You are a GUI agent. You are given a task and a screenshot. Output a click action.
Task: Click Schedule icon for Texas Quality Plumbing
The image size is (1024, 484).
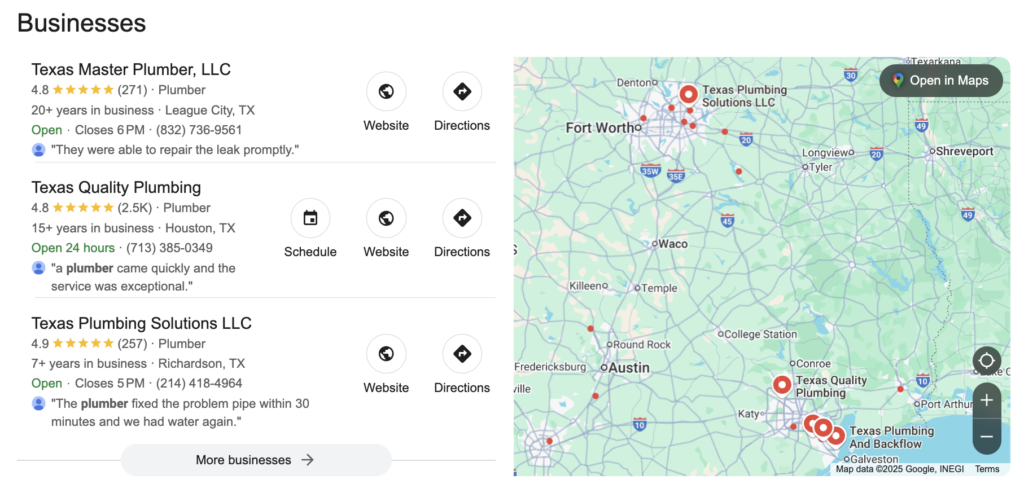[310, 218]
